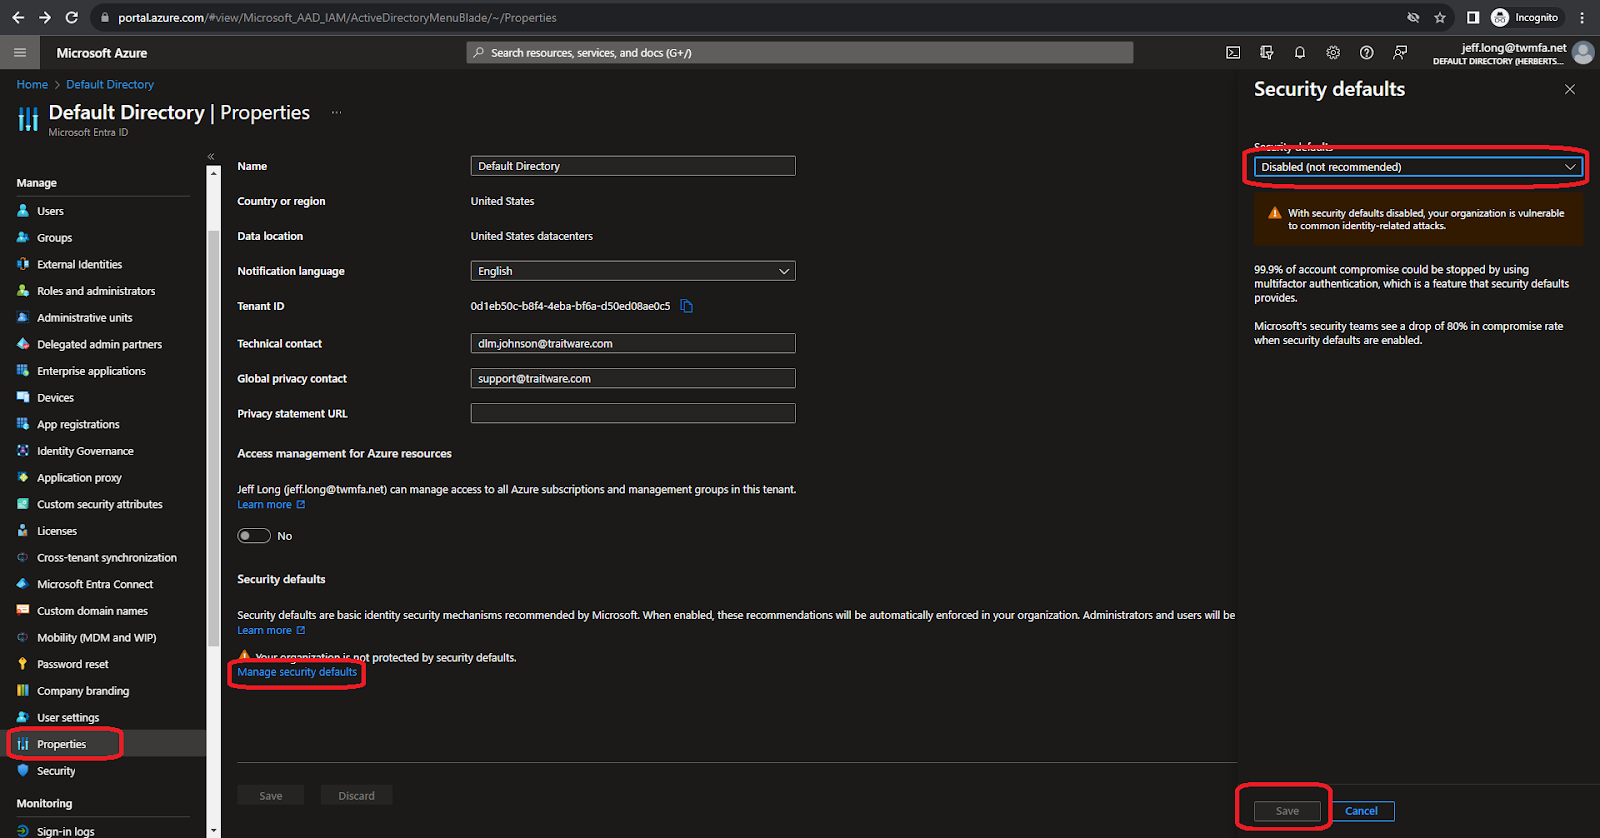Screen dimensions: 1600x838
Task: Click Cancel in Security defaults panel
Action: click(x=1361, y=811)
